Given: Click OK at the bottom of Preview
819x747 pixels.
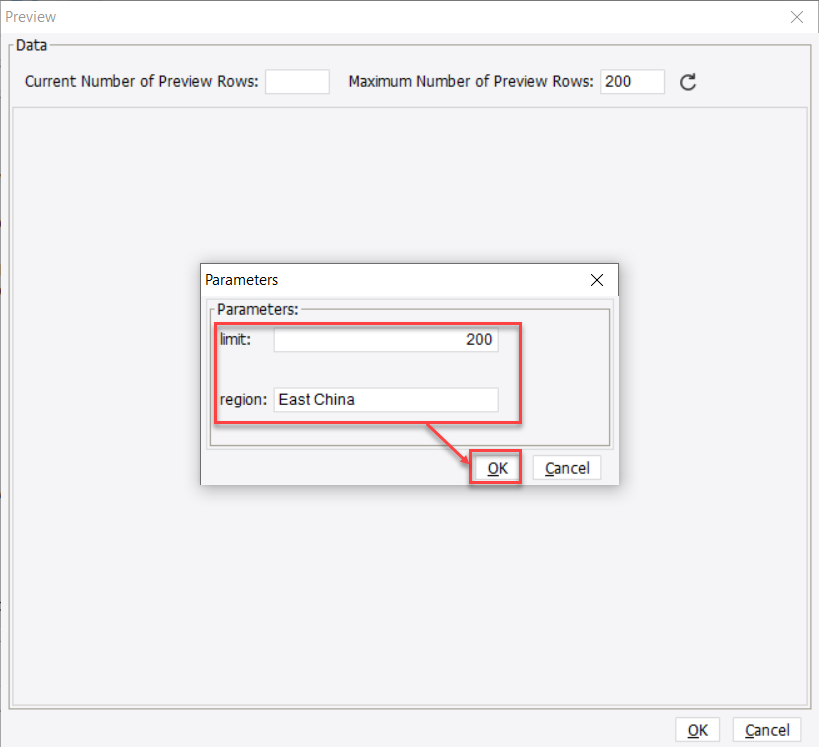Looking at the screenshot, I should (x=697, y=729).
